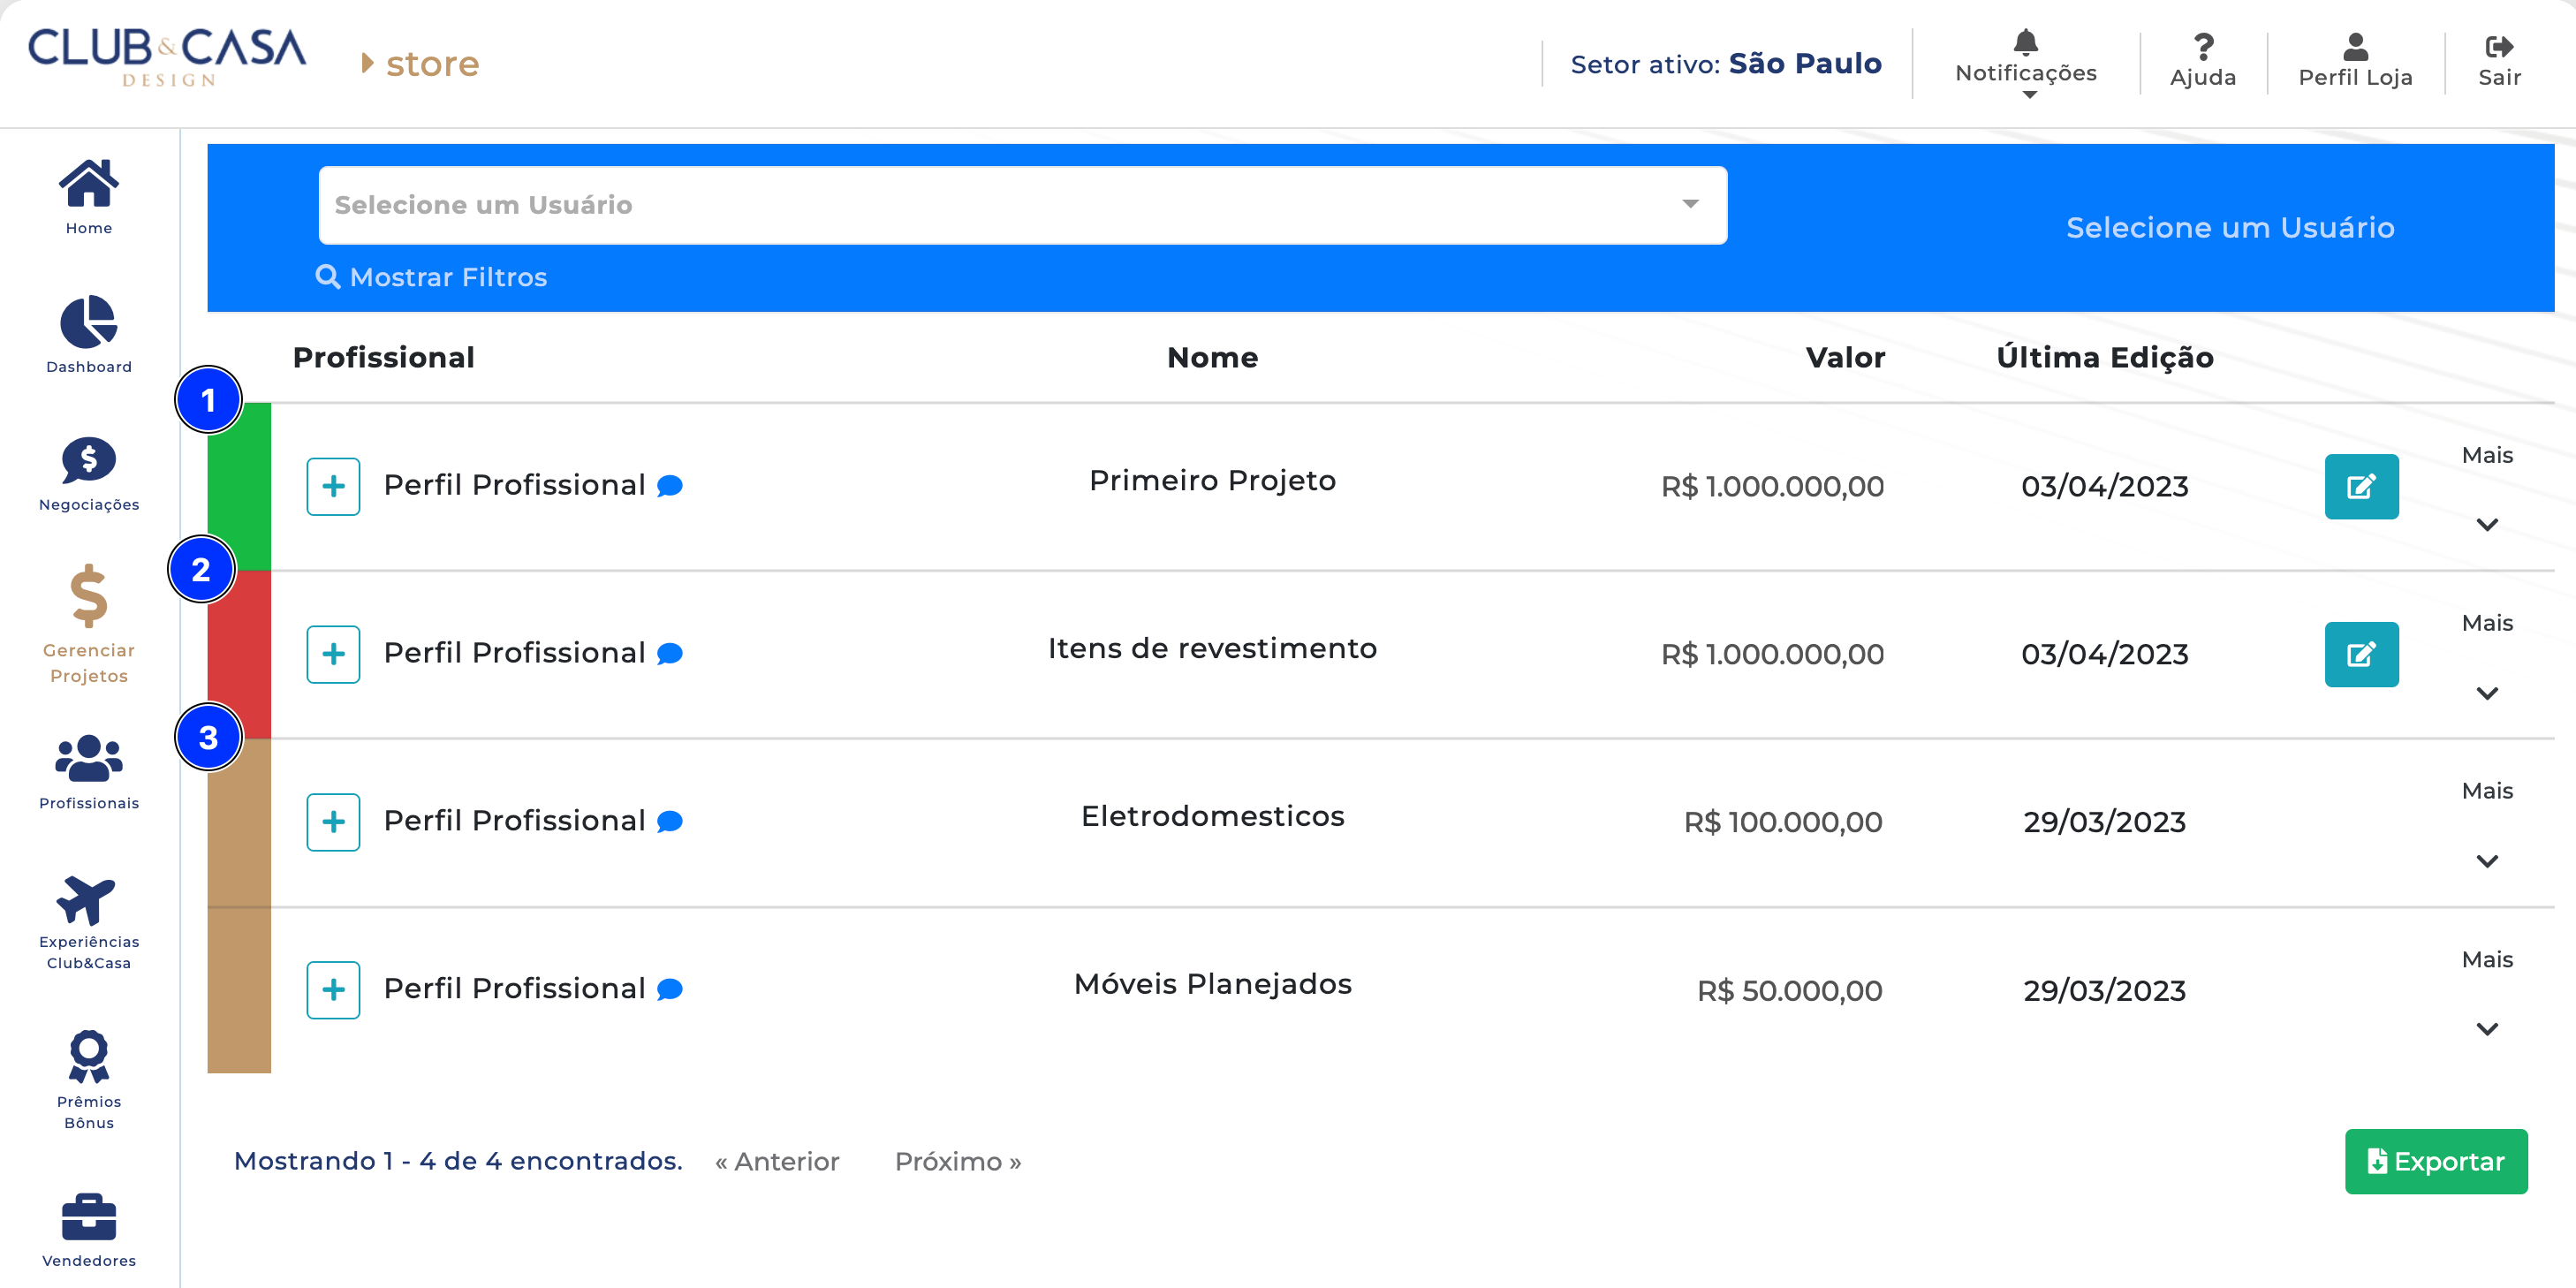Expand Mais options for Móveis Planejados
This screenshot has width=2576, height=1288.
pyautogui.click(x=2486, y=1028)
